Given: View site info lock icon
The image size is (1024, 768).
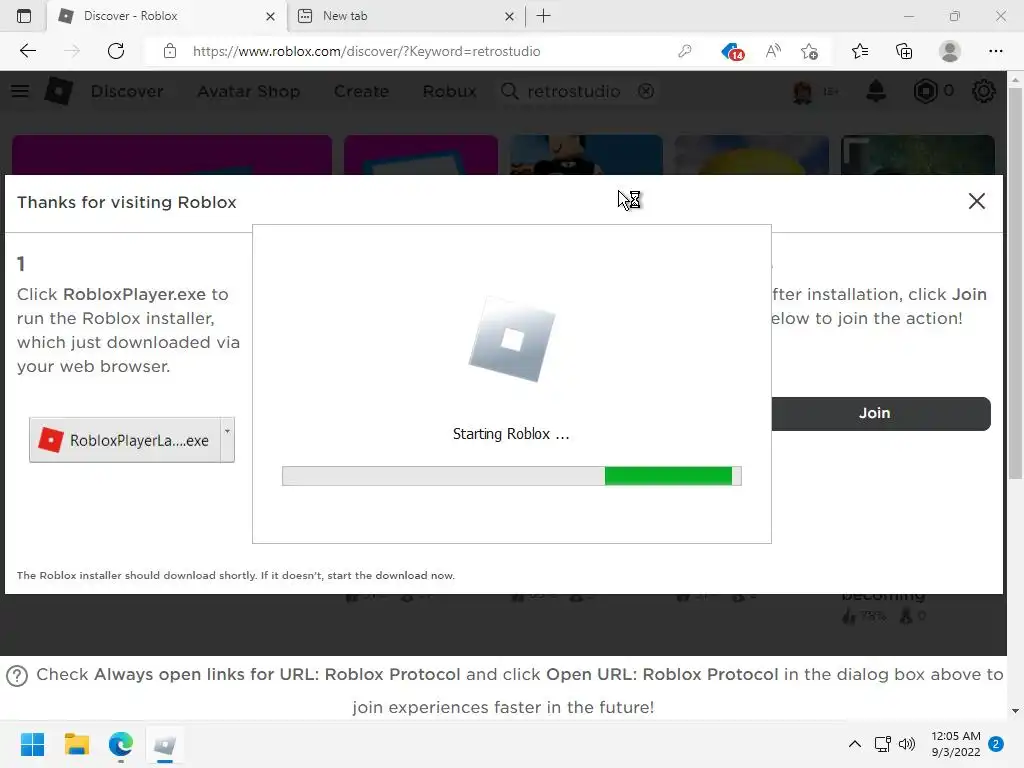Looking at the screenshot, I should tap(170, 51).
